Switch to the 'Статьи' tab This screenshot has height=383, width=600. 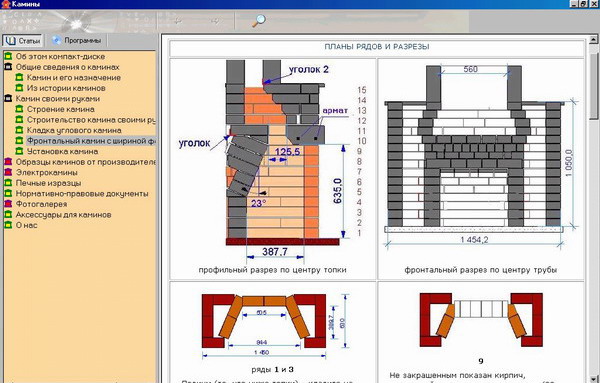pyautogui.click(x=23, y=40)
